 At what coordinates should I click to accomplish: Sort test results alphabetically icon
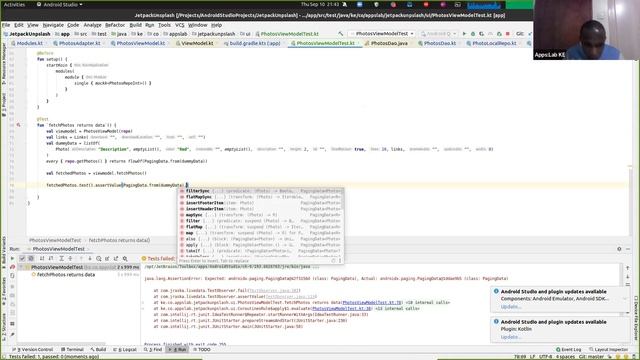point(42,258)
